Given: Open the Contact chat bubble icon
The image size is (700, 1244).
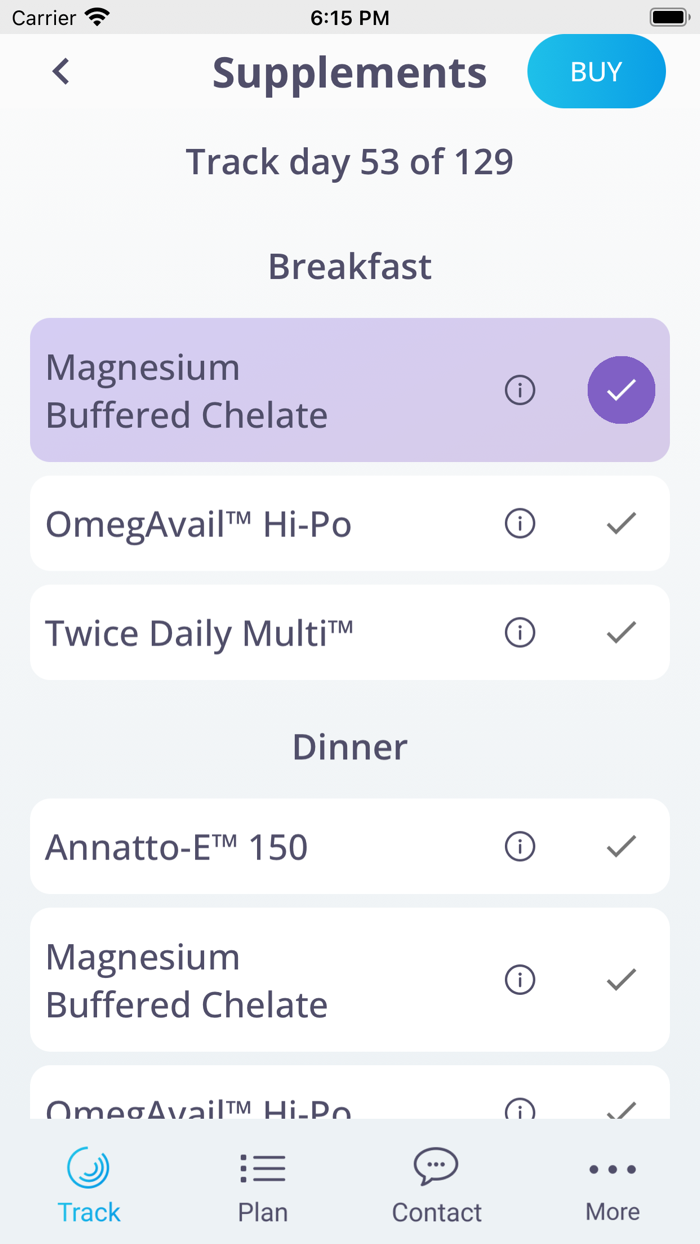Looking at the screenshot, I should [x=436, y=1167].
